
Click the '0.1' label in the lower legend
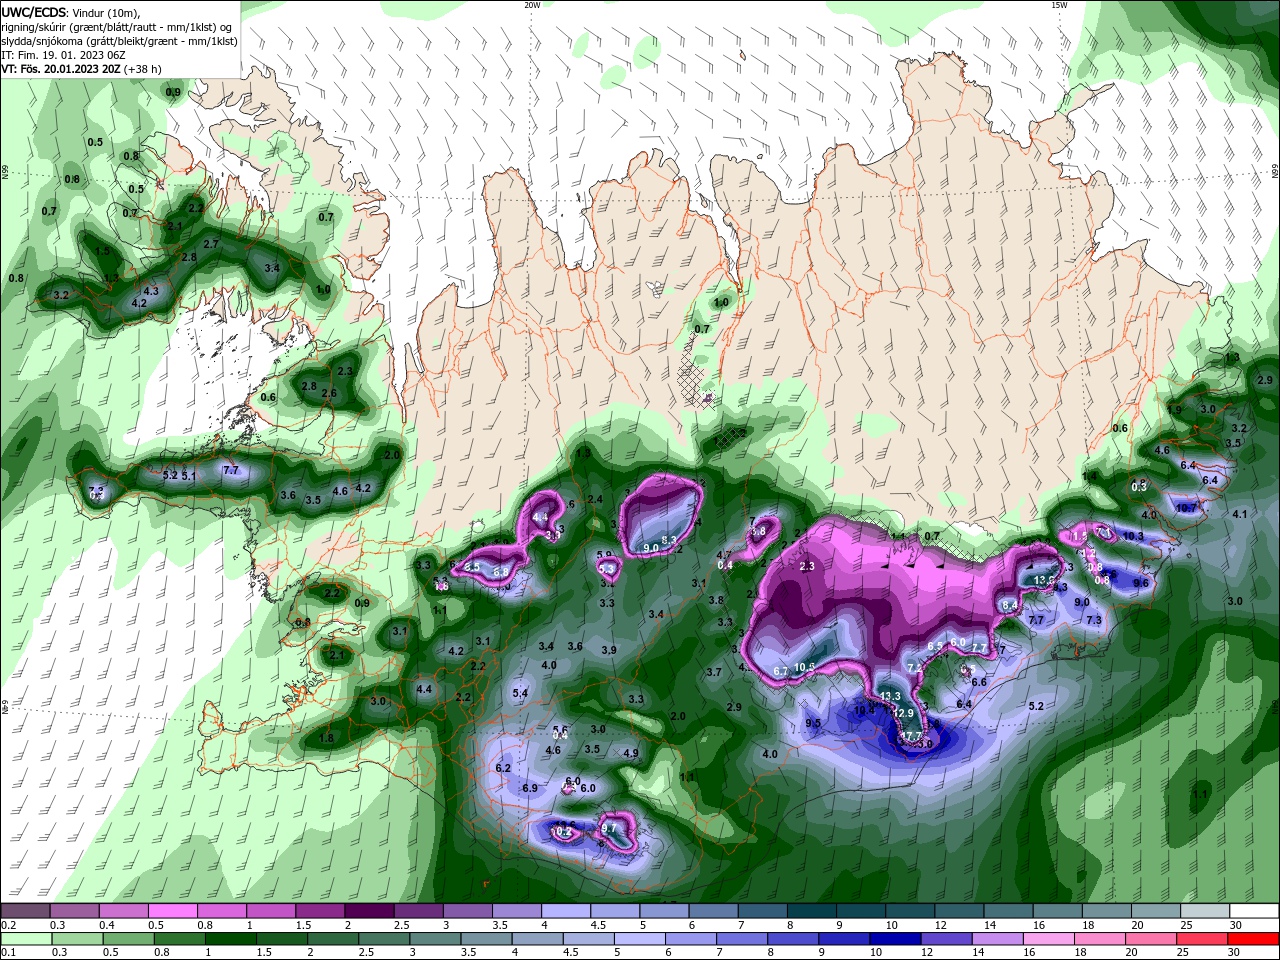[x=8, y=953]
